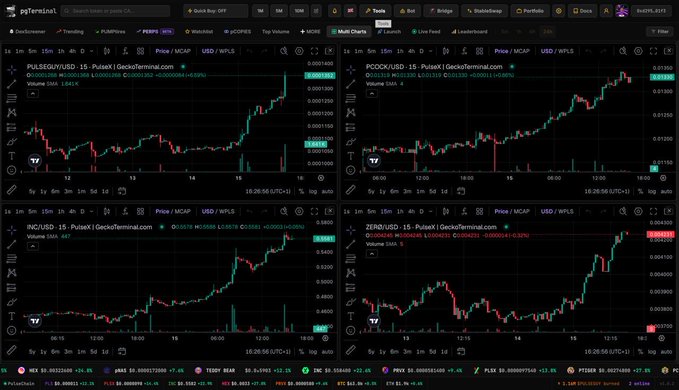Open candle chart style in PULSEGUY chart
679x390 pixels.
107,51
